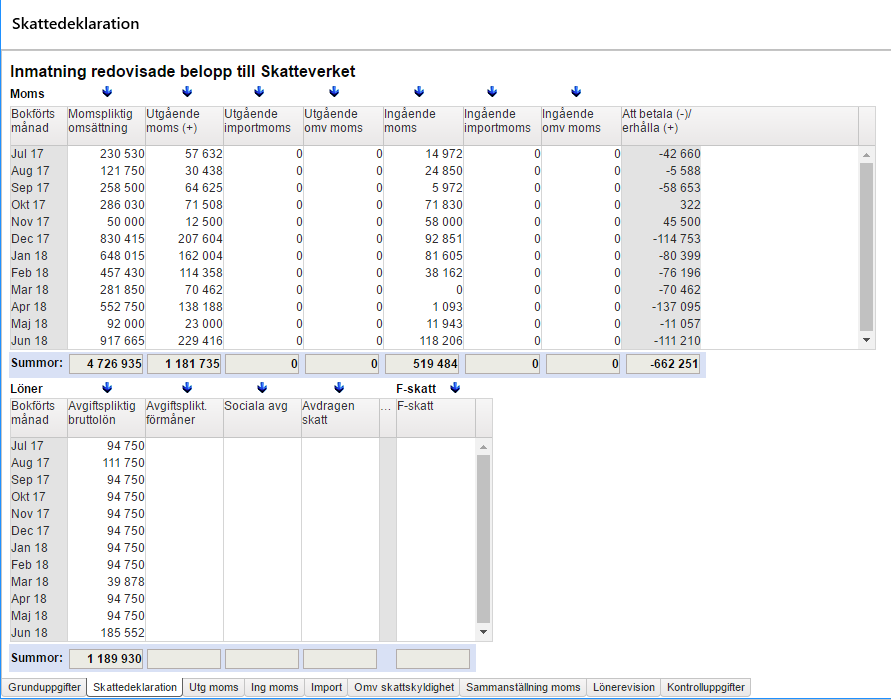Screen dimensions: 891x700
Task: Open the Ing moms tab
Action: 274,687
